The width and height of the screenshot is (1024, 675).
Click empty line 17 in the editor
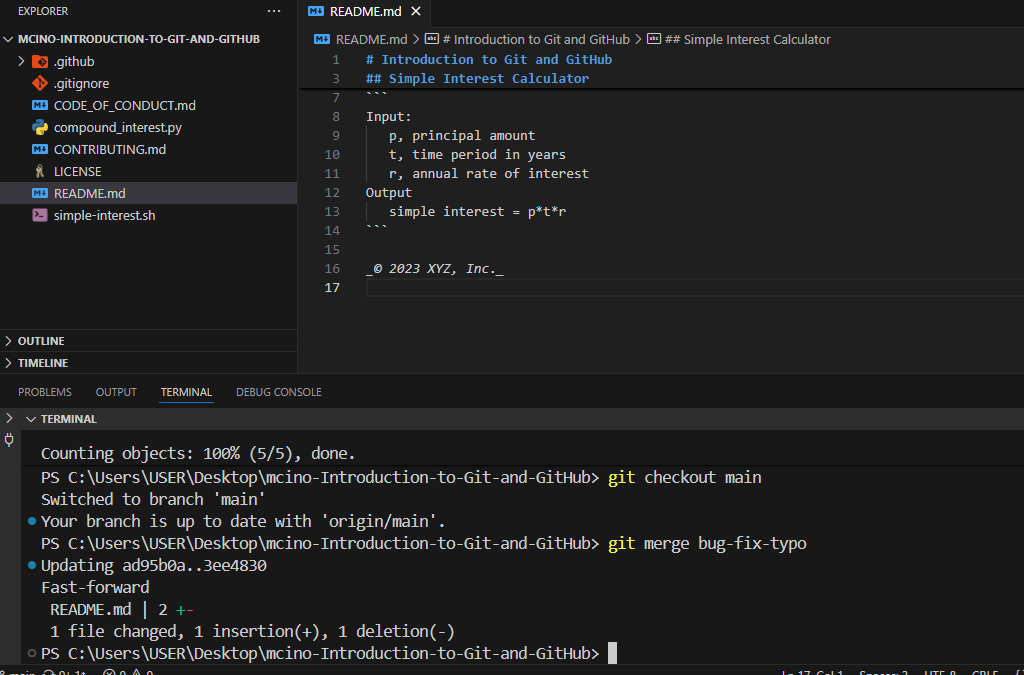coord(600,288)
